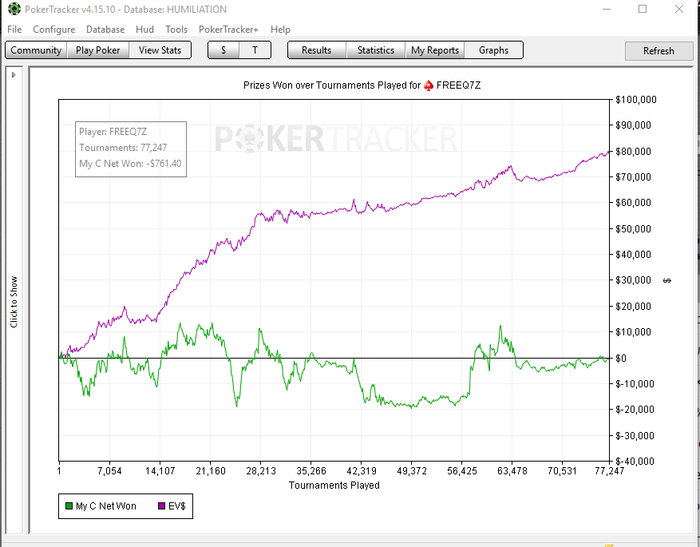Click the 'My C Net Won' legend label

coord(106,506)
